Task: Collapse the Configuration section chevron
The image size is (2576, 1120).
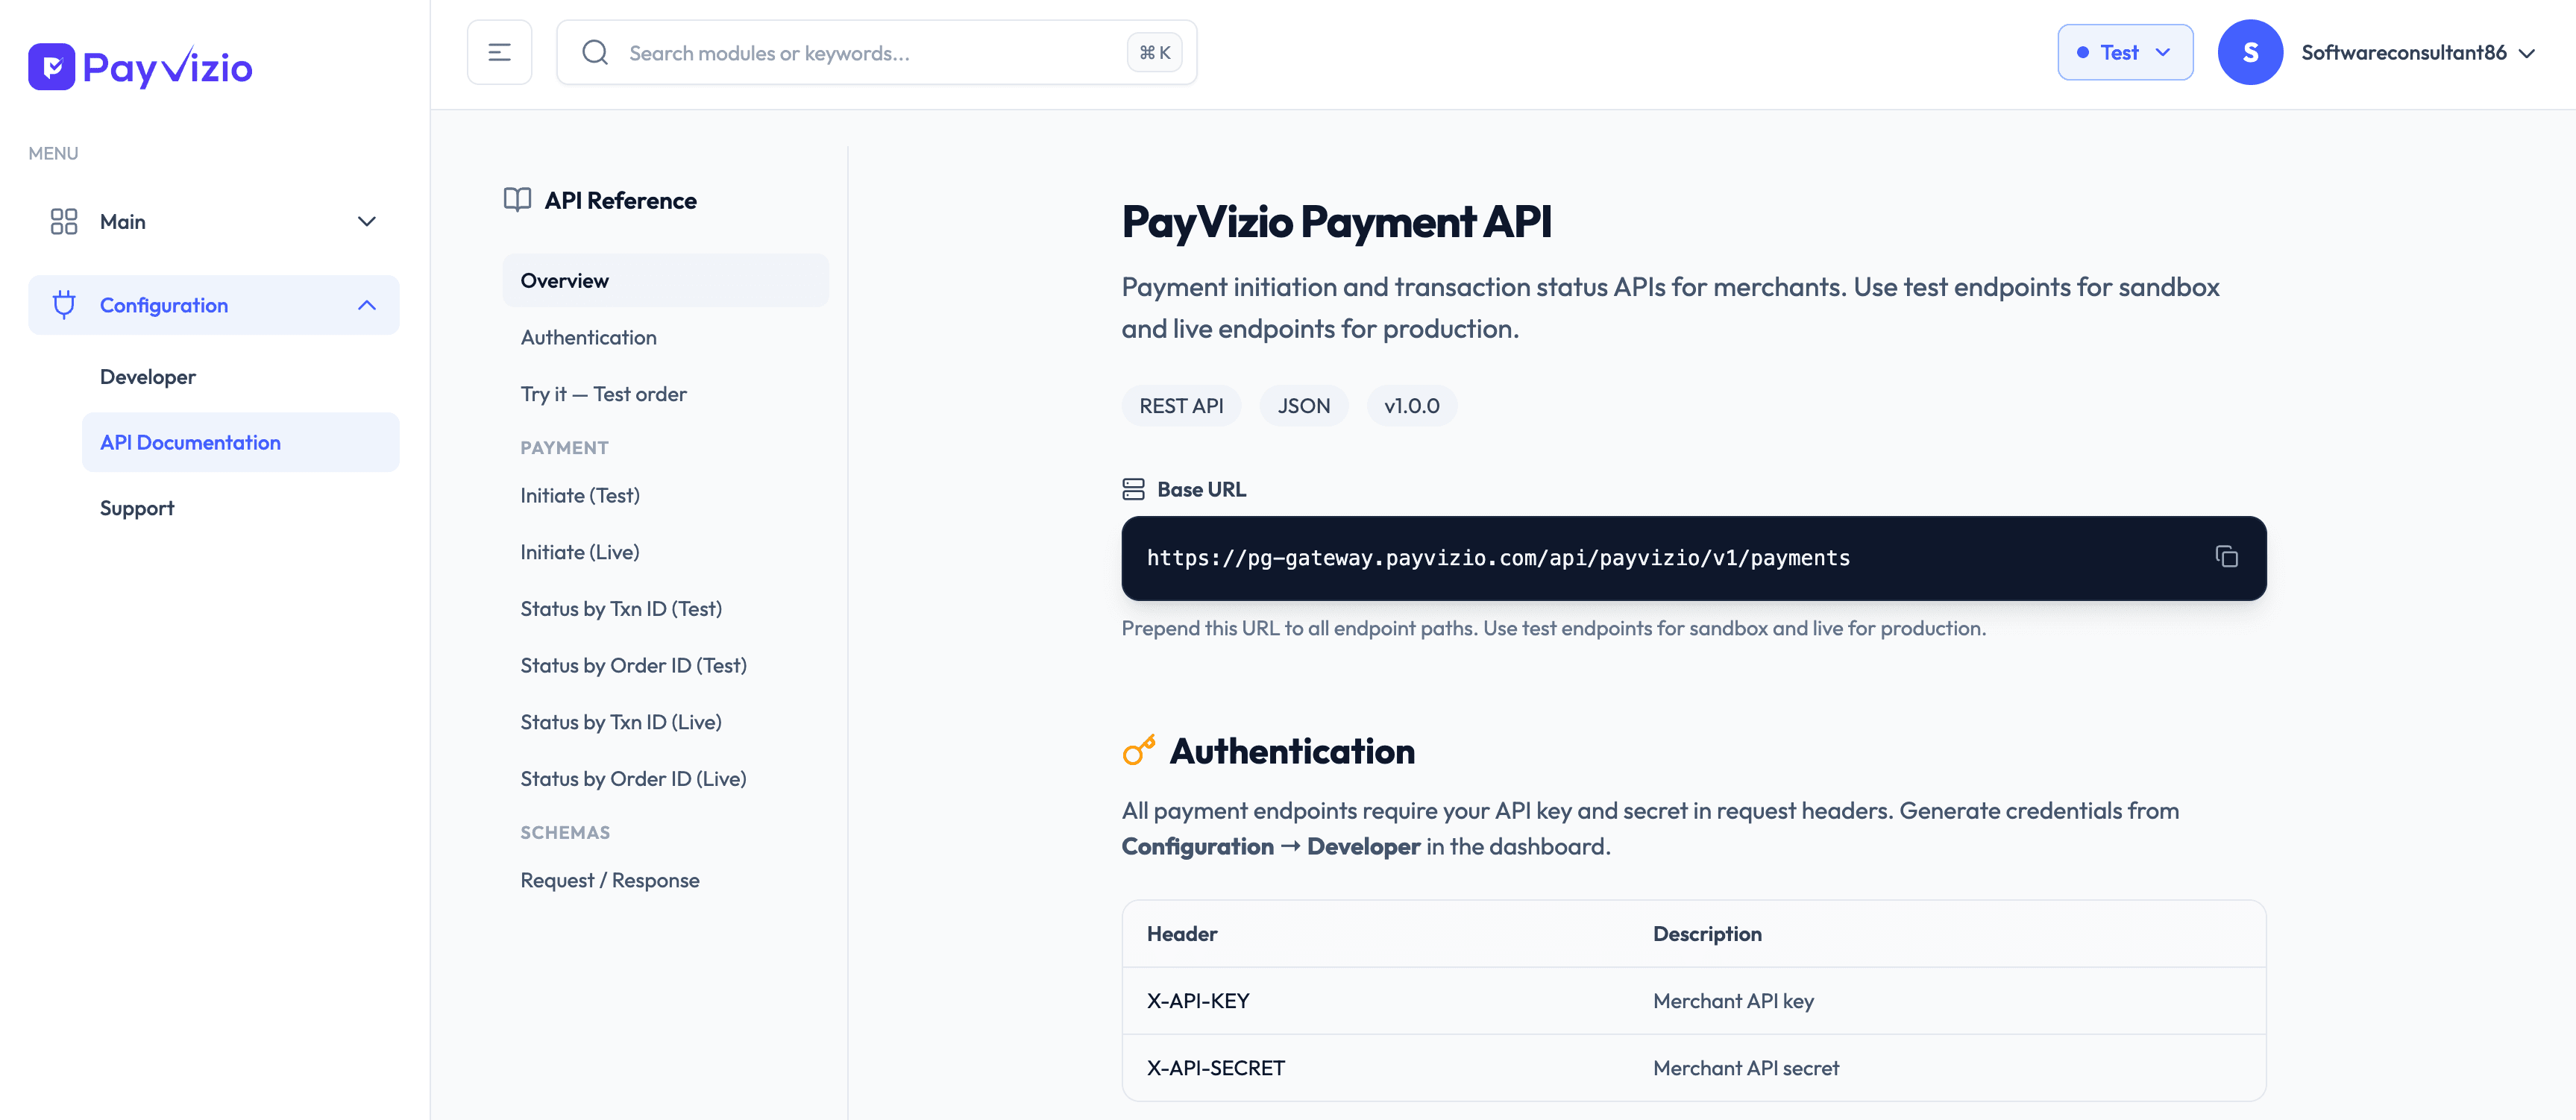Action: (366, 305)
